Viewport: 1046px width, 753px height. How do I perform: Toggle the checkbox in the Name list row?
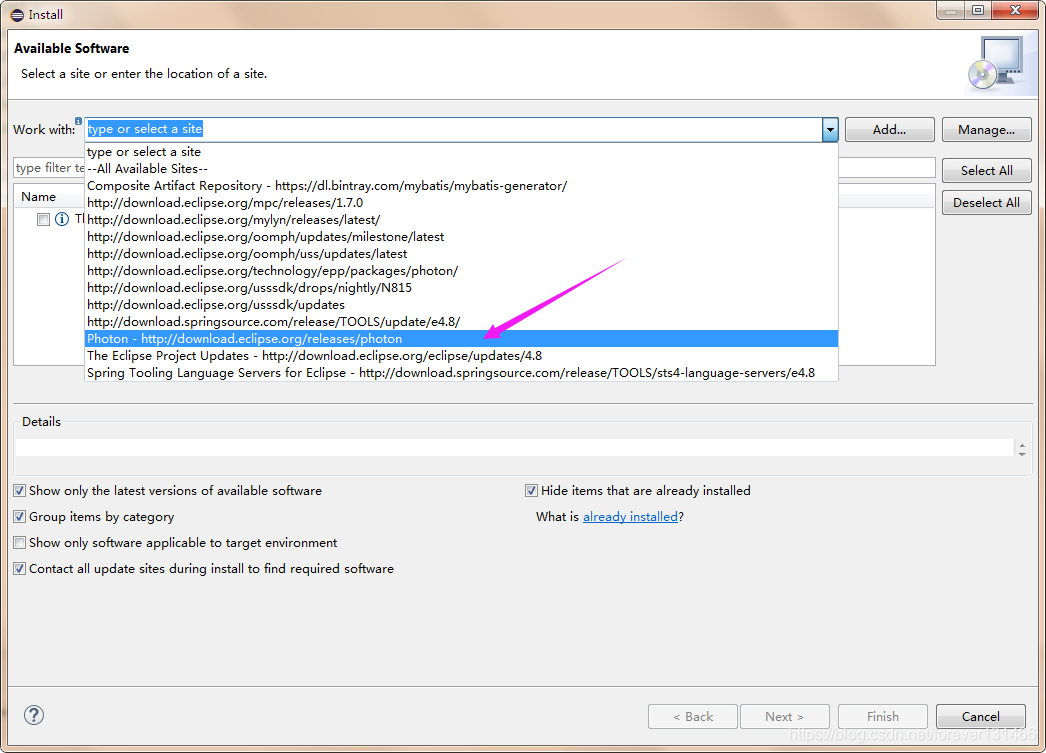click(x=43, y=219)
